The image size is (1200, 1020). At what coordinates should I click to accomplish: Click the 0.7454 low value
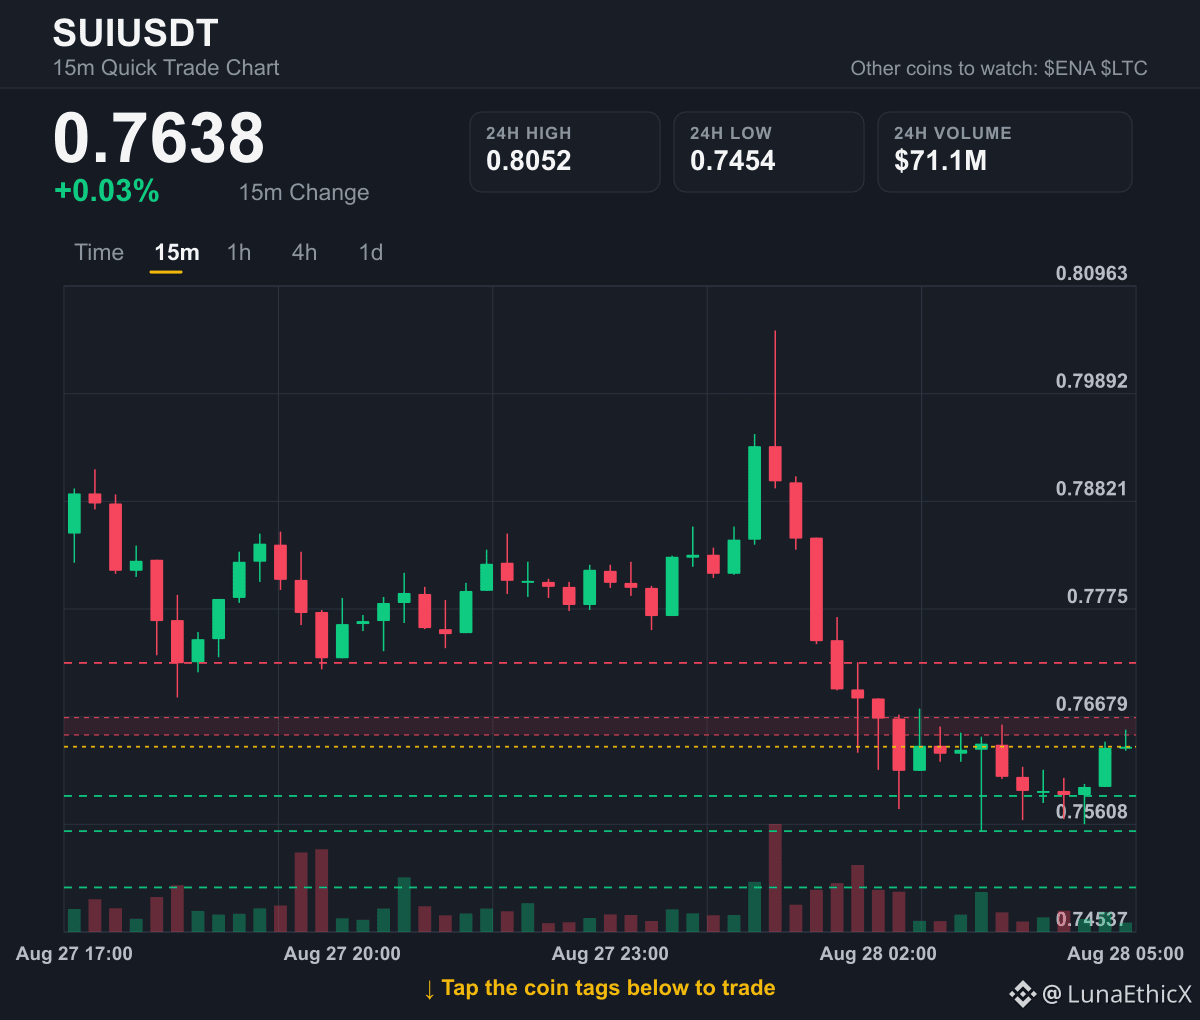coord(733,161)
